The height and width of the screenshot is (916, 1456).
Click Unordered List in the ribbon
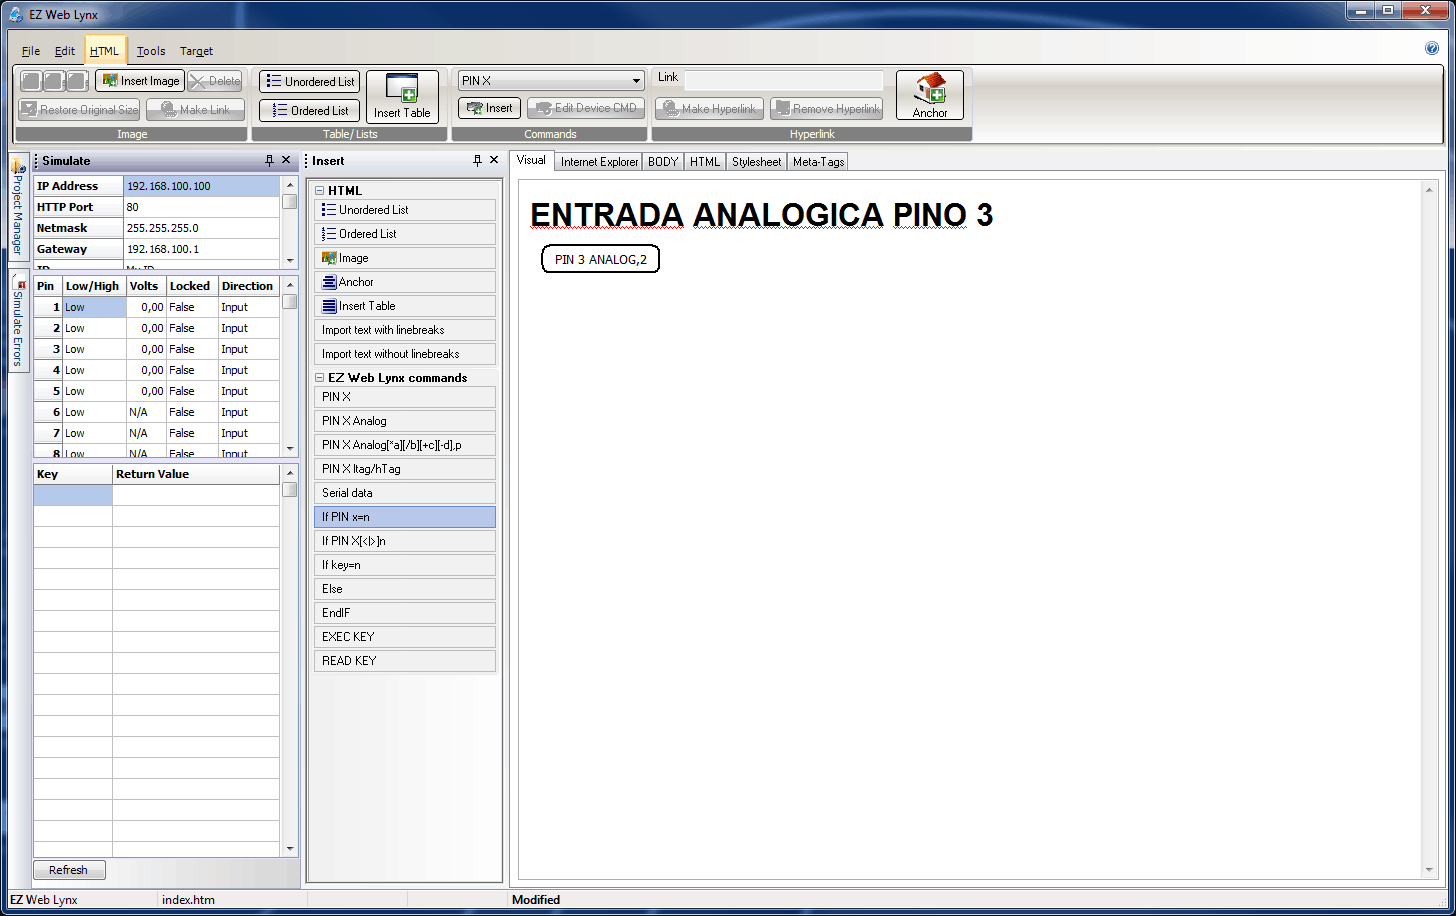click(x=310, y=82)
